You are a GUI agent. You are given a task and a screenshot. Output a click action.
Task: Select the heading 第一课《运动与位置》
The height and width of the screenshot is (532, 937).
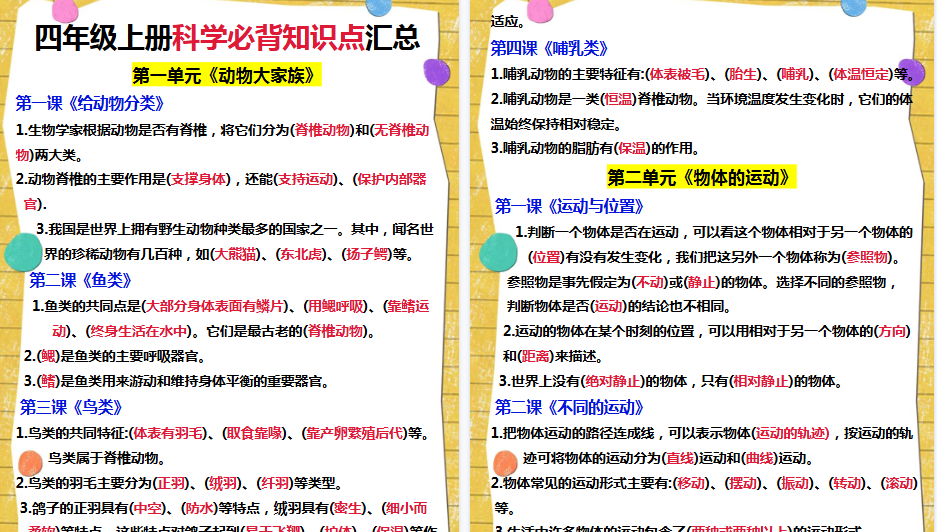pyautogui.click(x=569, y=206)
